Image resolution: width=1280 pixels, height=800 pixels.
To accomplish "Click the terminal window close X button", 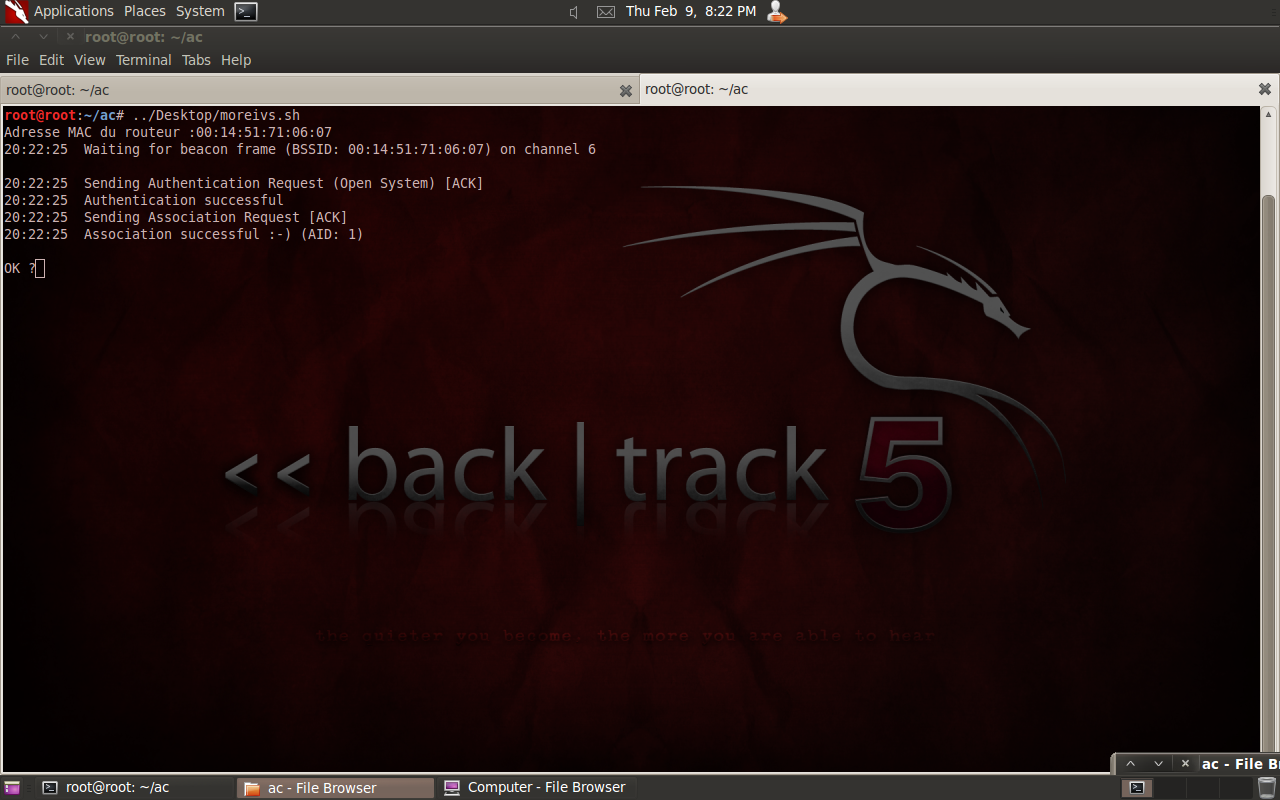I will coord(70,37).
